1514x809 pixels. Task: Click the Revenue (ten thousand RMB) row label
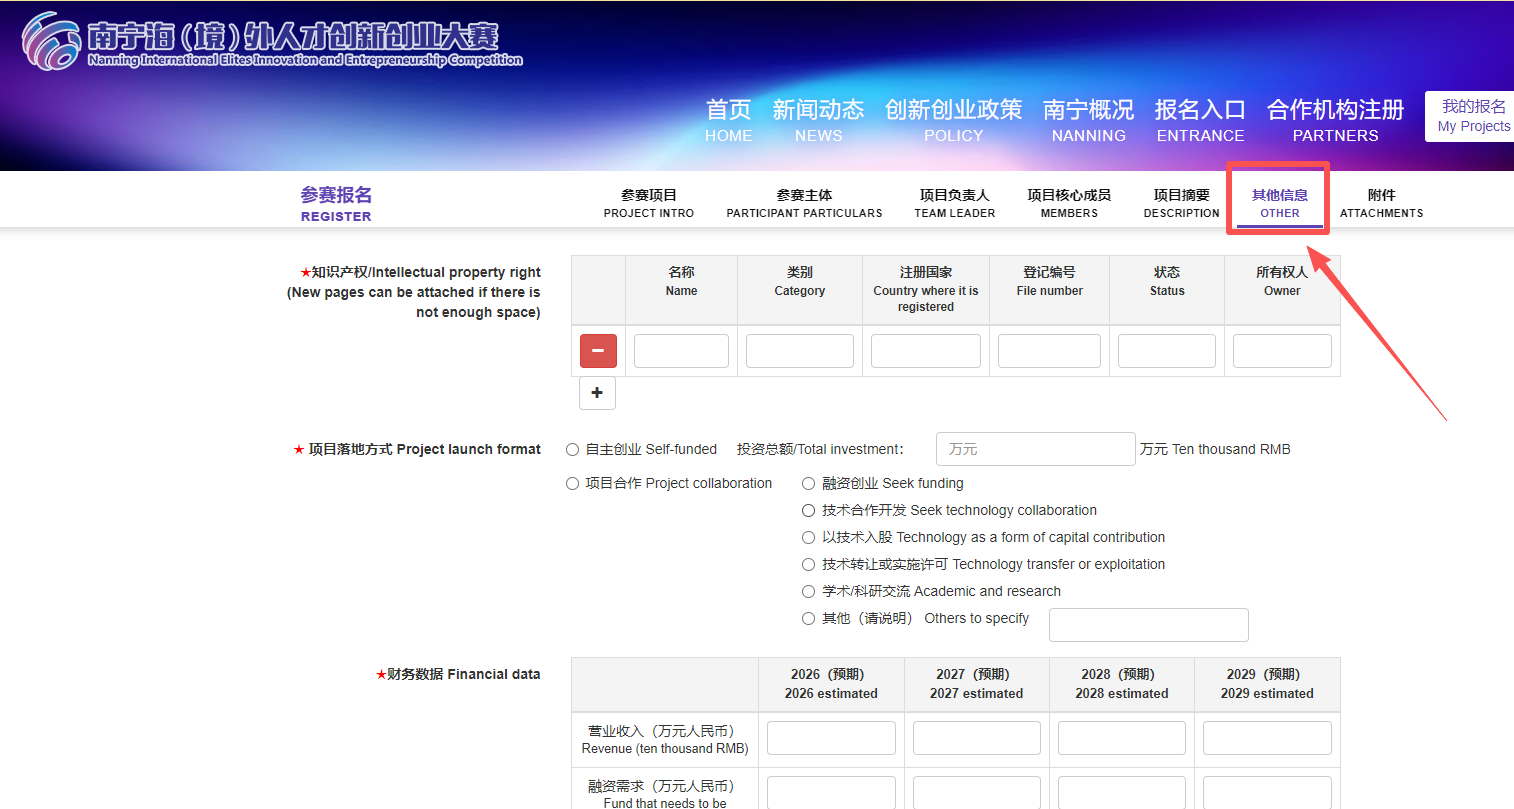point(665,740)
